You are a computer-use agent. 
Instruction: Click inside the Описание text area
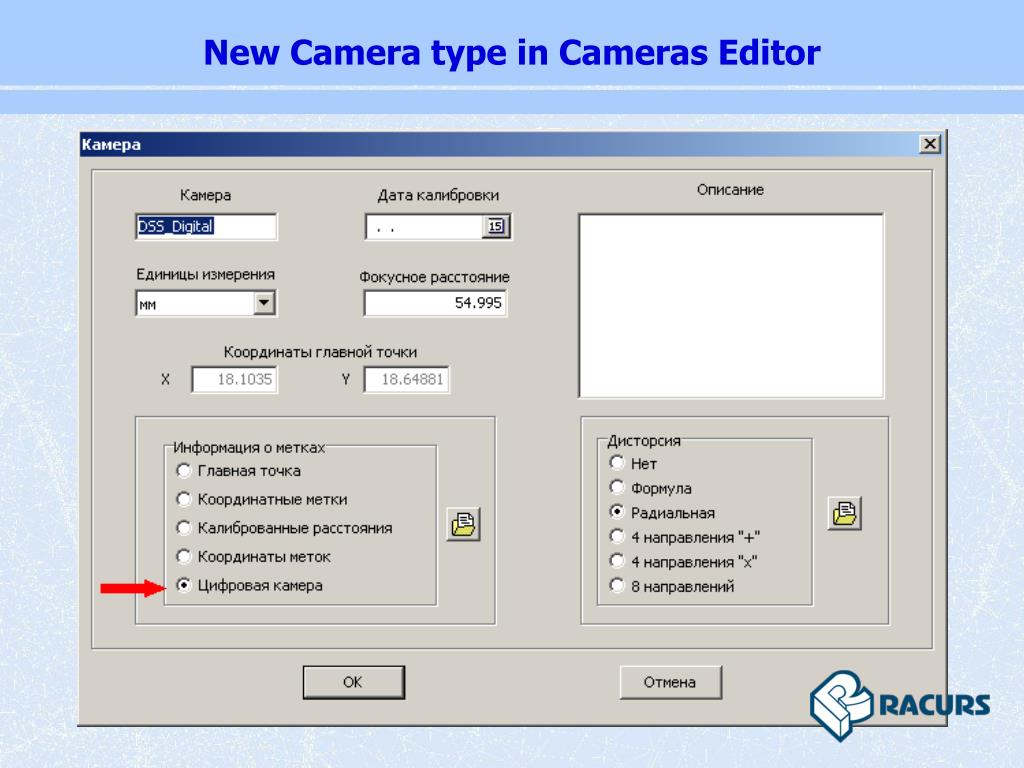[x=730, y=305]
